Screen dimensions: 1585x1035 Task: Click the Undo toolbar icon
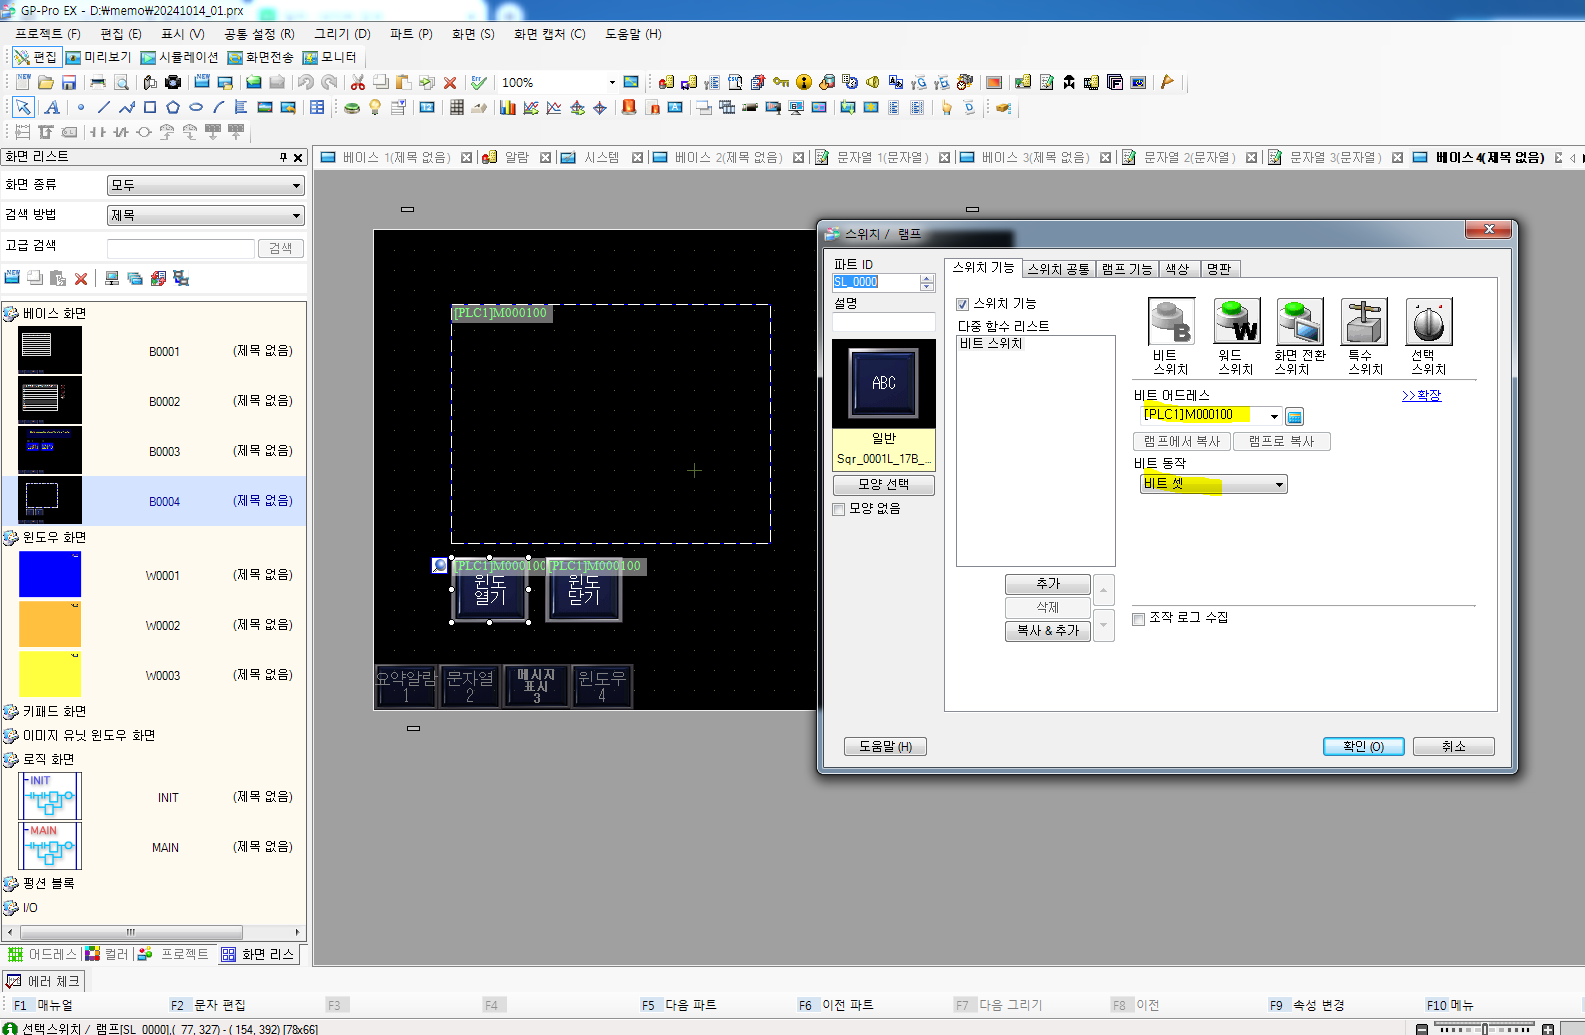coord(306,82)
